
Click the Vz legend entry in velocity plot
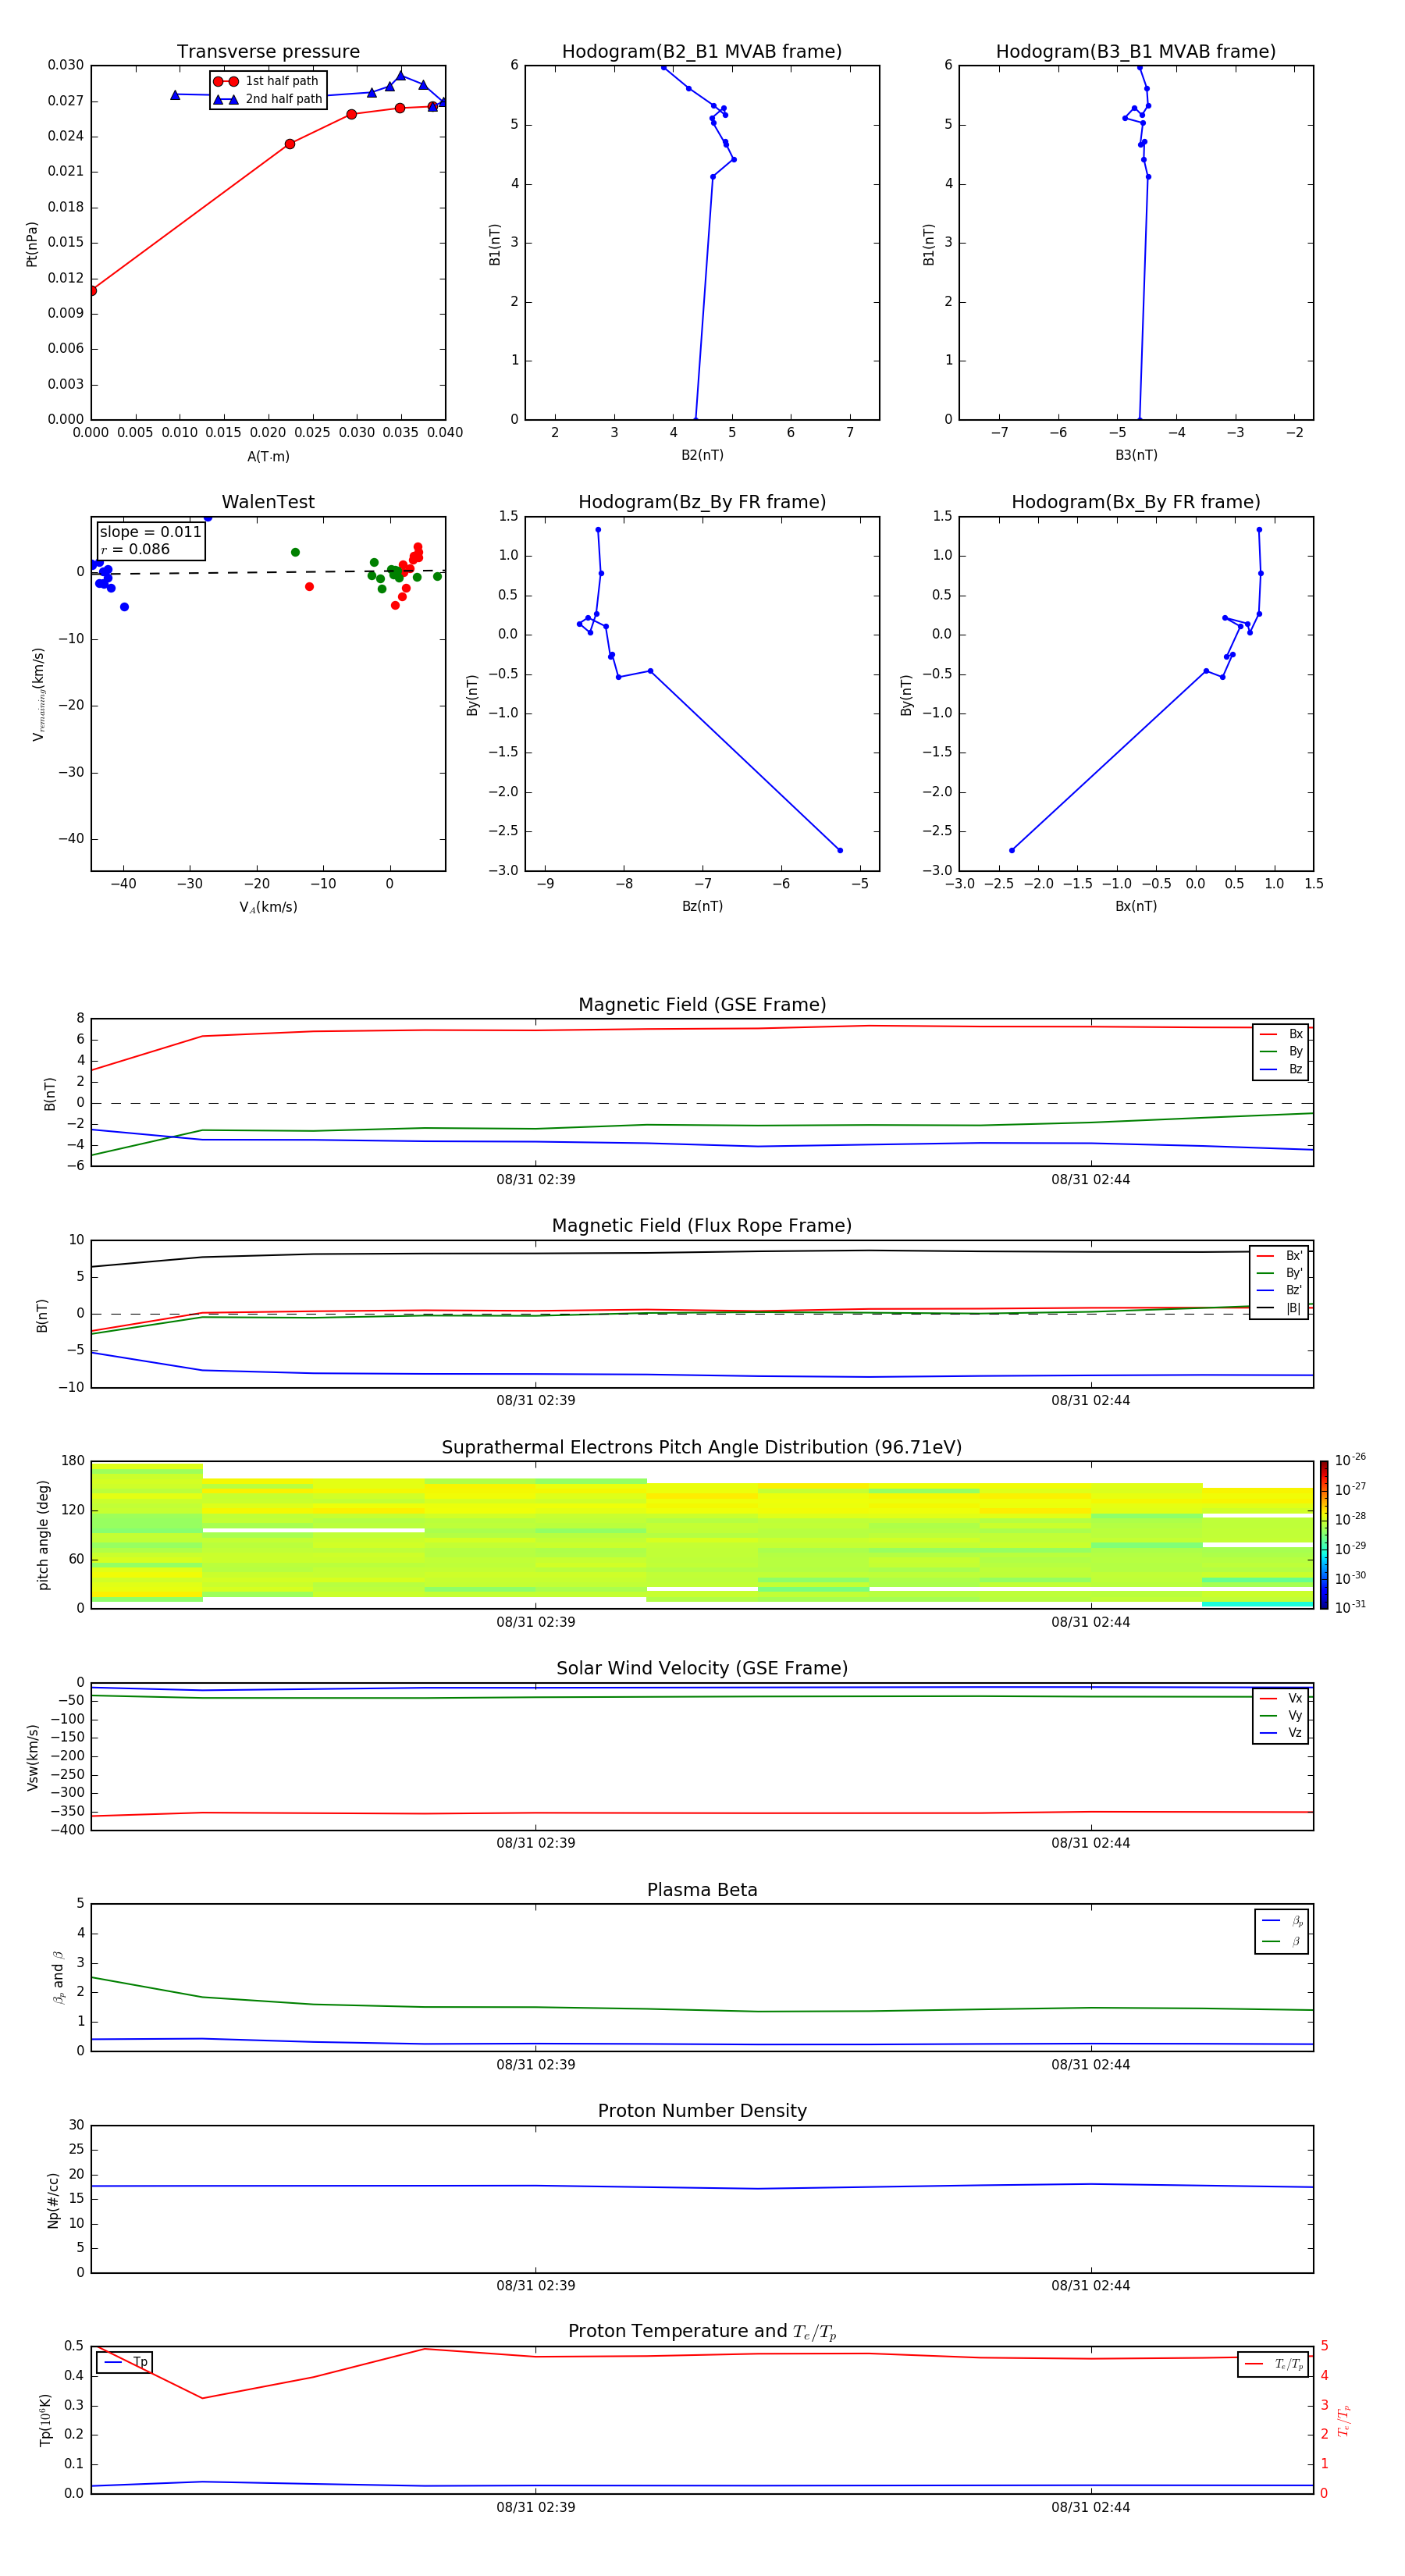click(1281, 1733)
